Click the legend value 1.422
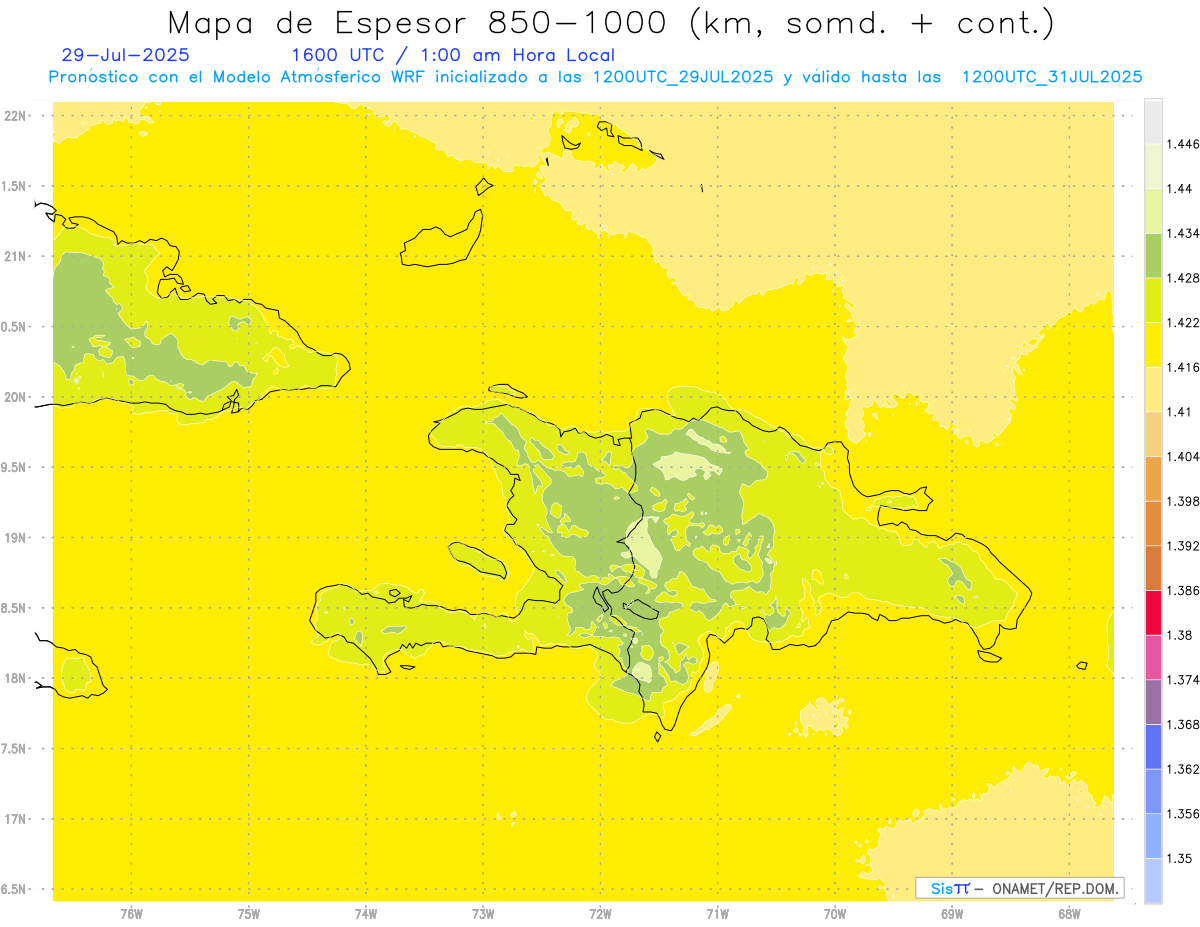The width and height of the screenshot is (1200, 927). [x=1183, y=323]
